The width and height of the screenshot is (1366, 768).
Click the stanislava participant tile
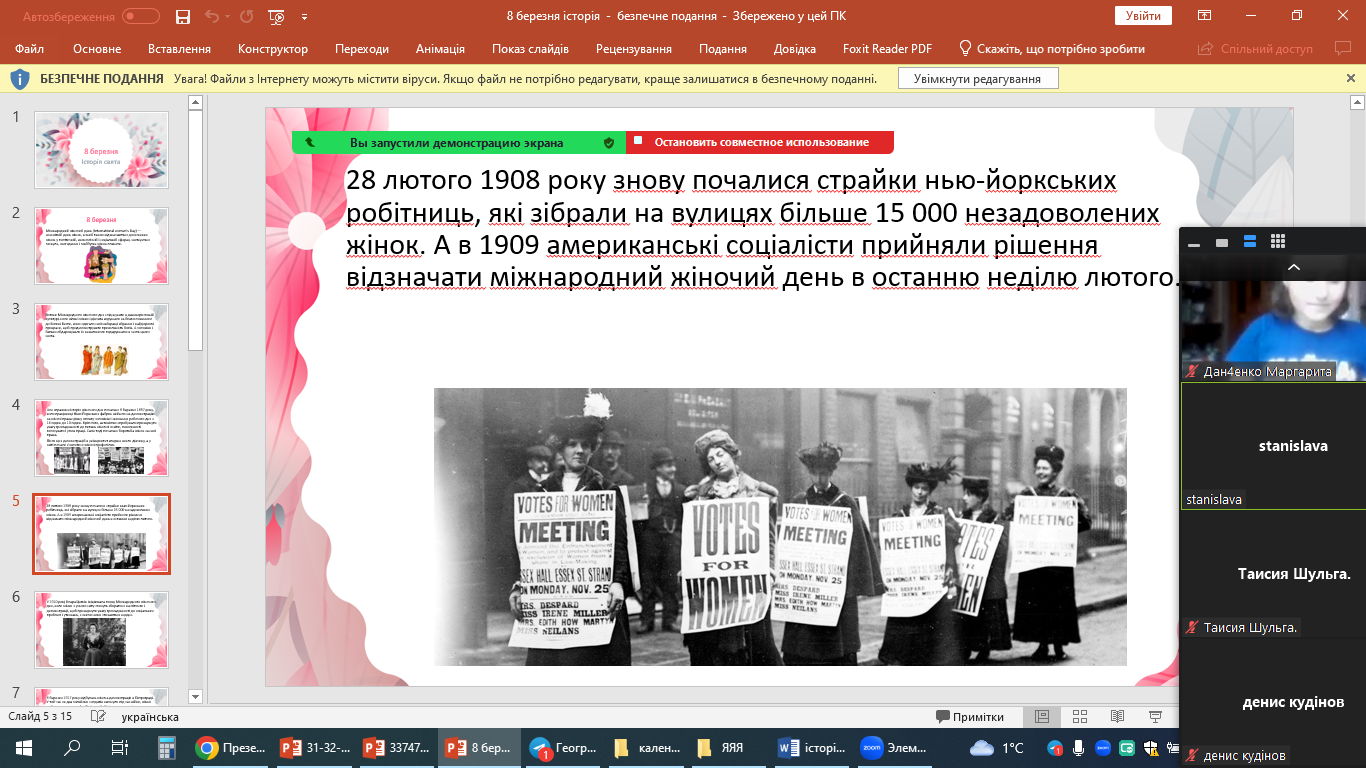click(x=1273, y=446)
